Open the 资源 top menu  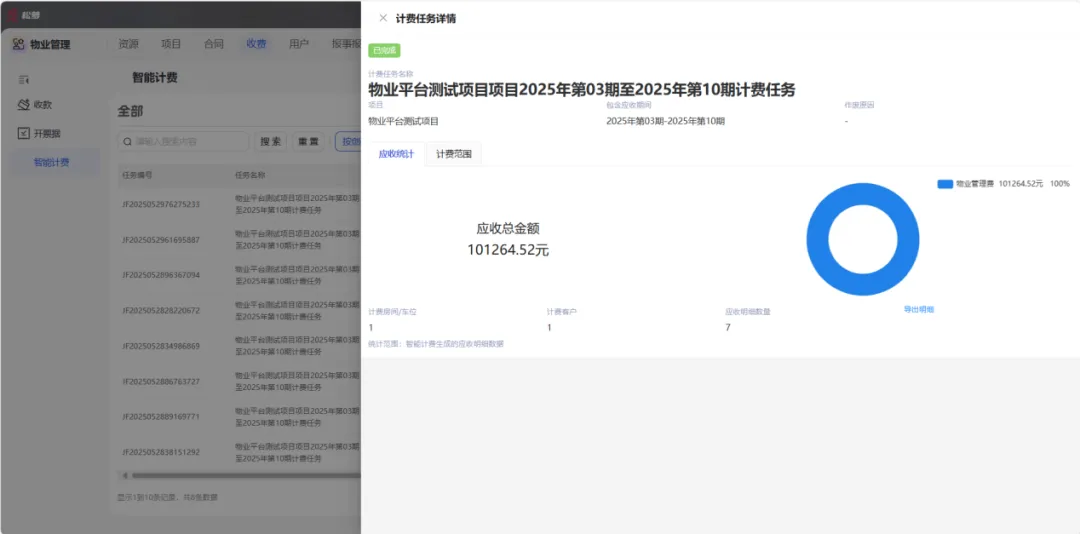pos(128,44)
